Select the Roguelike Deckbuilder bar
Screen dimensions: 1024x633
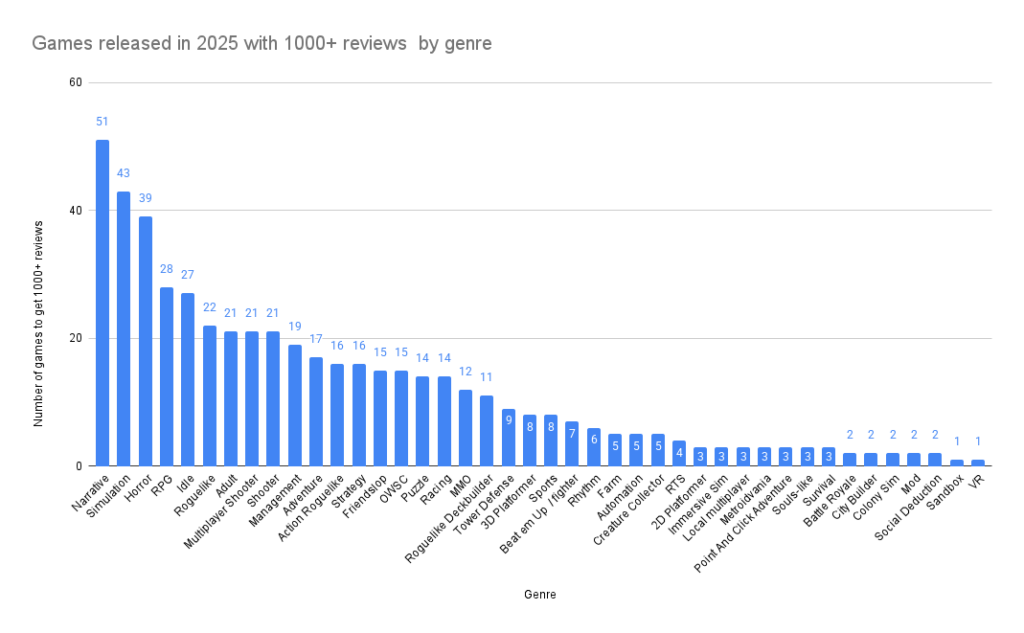[x=486, y=430]
